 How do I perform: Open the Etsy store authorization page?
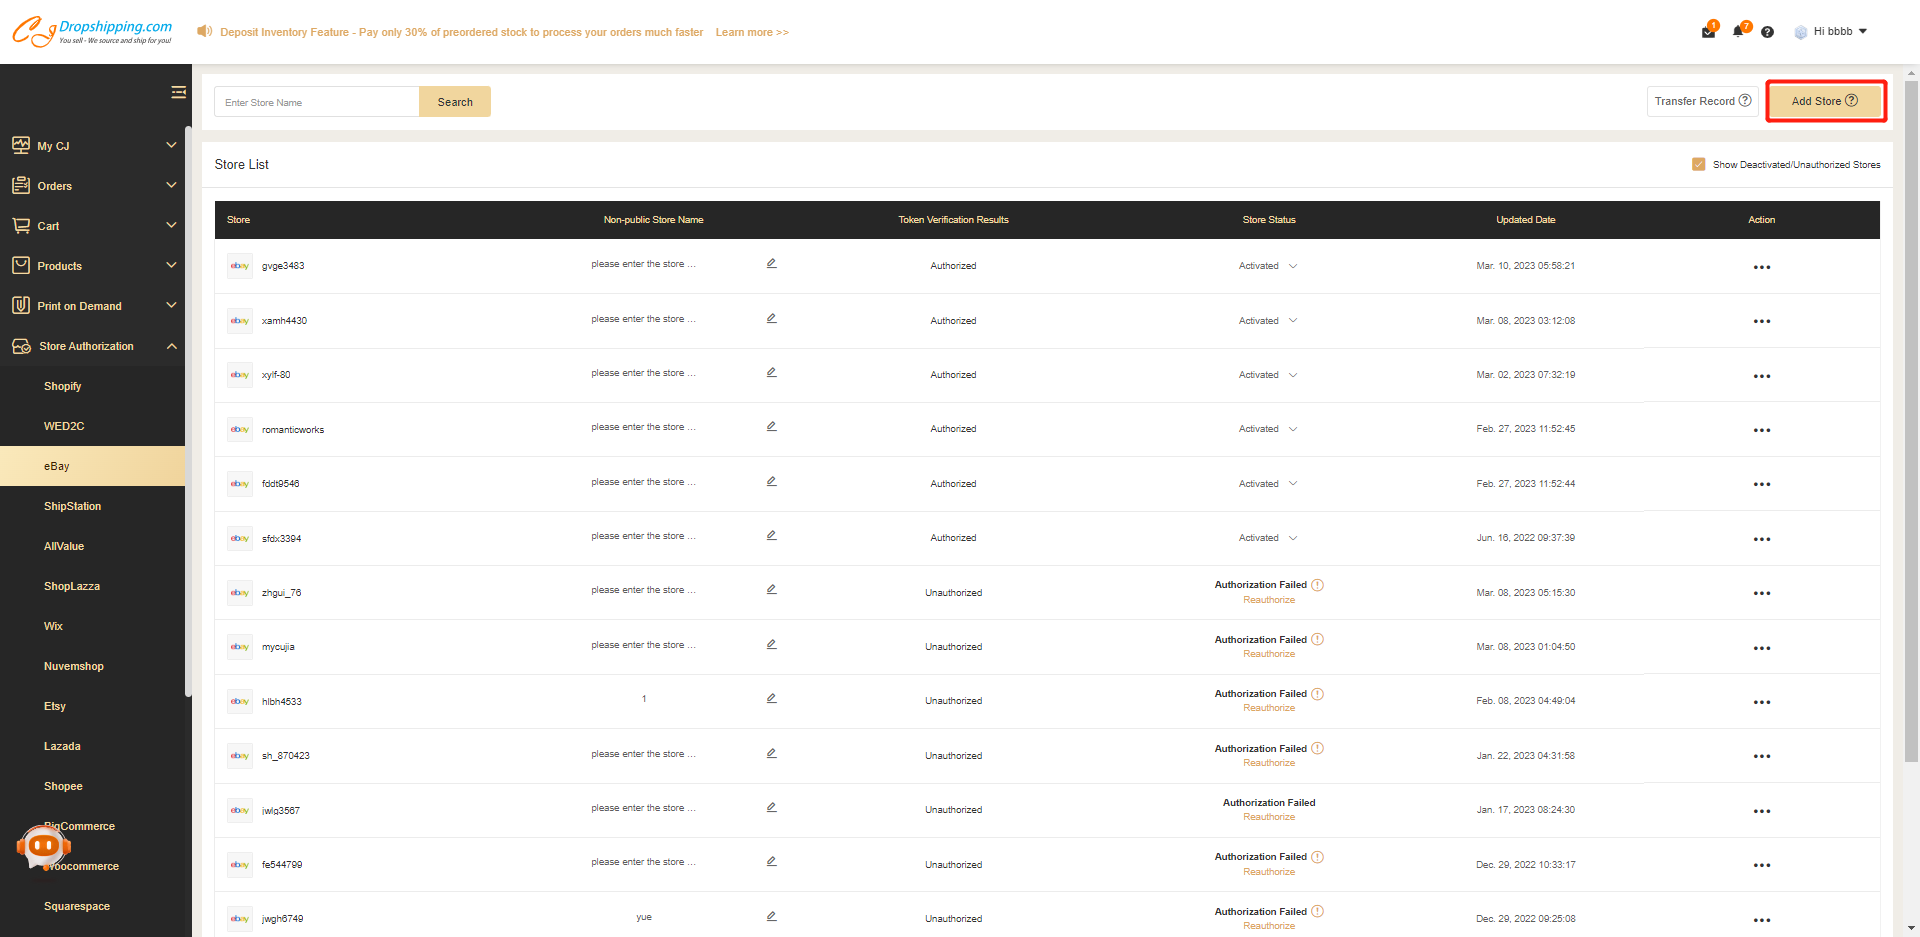coord(55,706)
